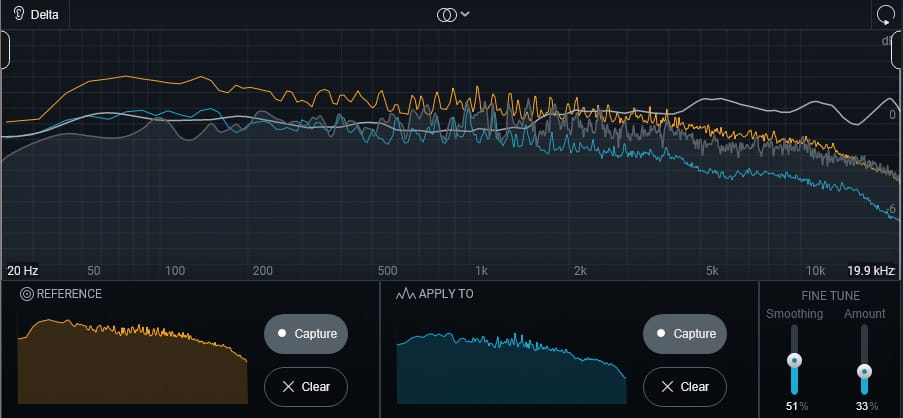Clear the Reference spectrum

click(x=306, y=386)
